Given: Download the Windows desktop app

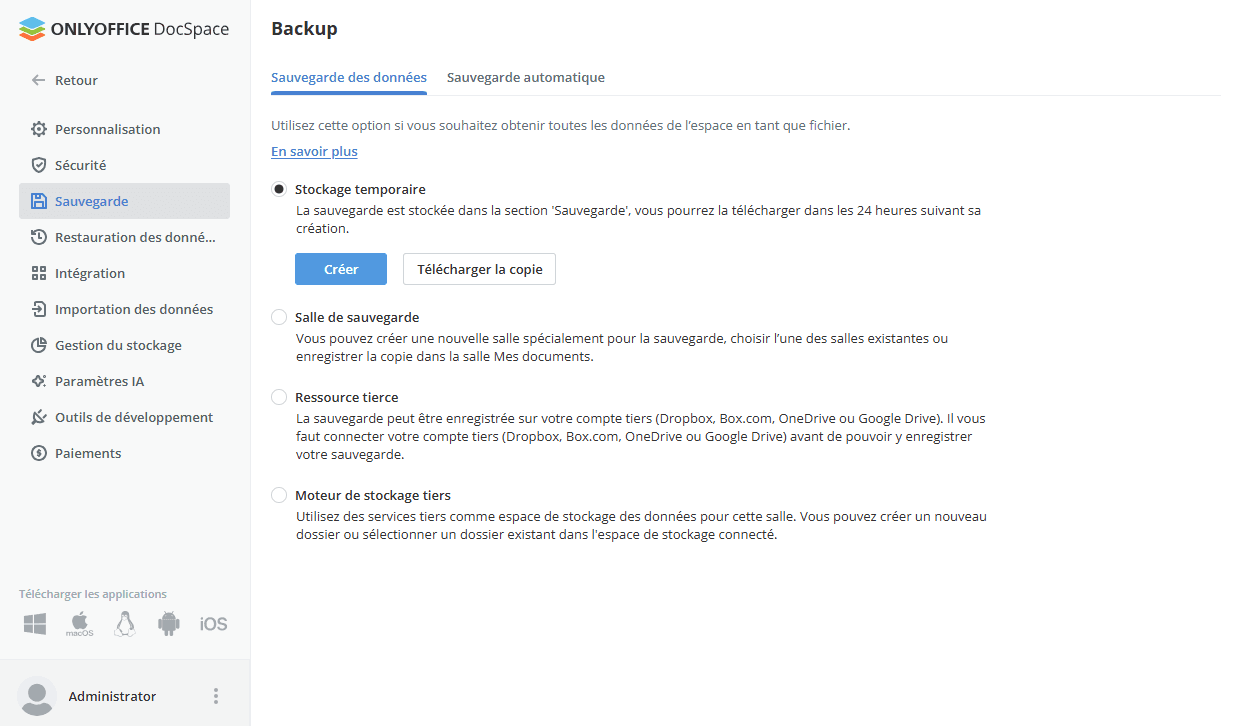Looking at the screenshot, I should point(35,624).
